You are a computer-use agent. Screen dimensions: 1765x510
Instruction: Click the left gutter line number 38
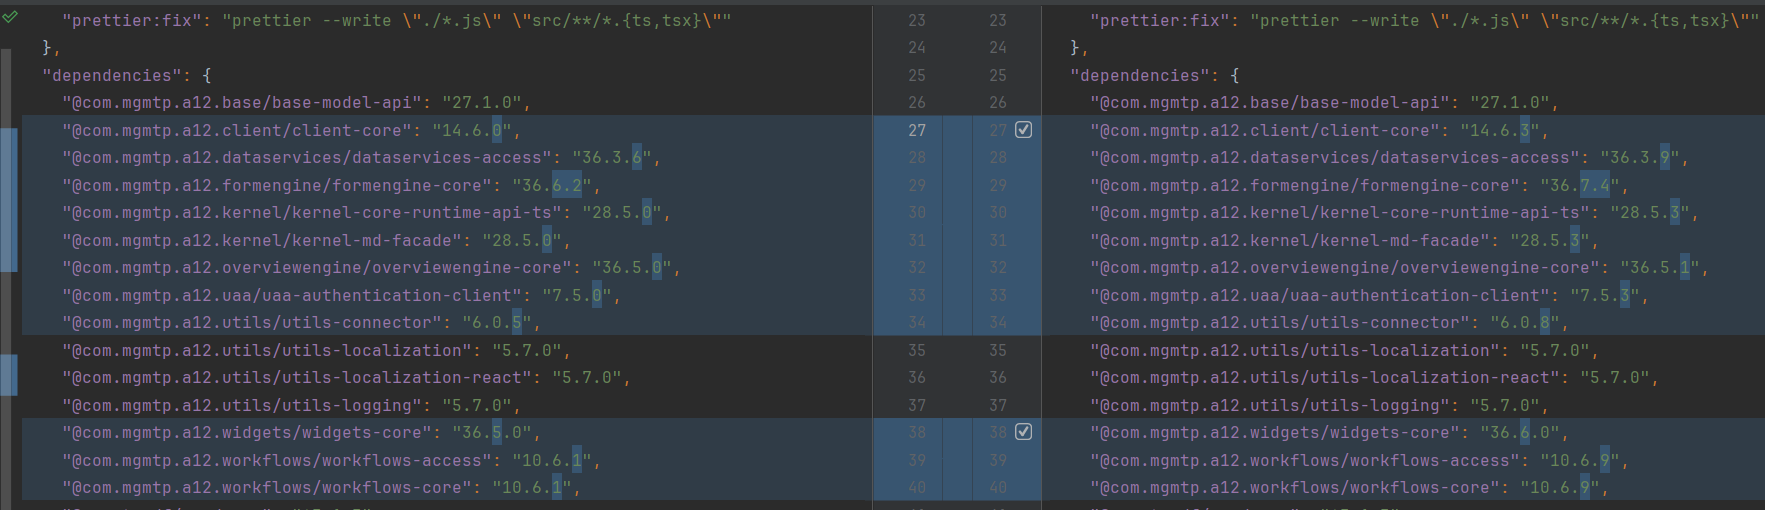coord(917,433)
